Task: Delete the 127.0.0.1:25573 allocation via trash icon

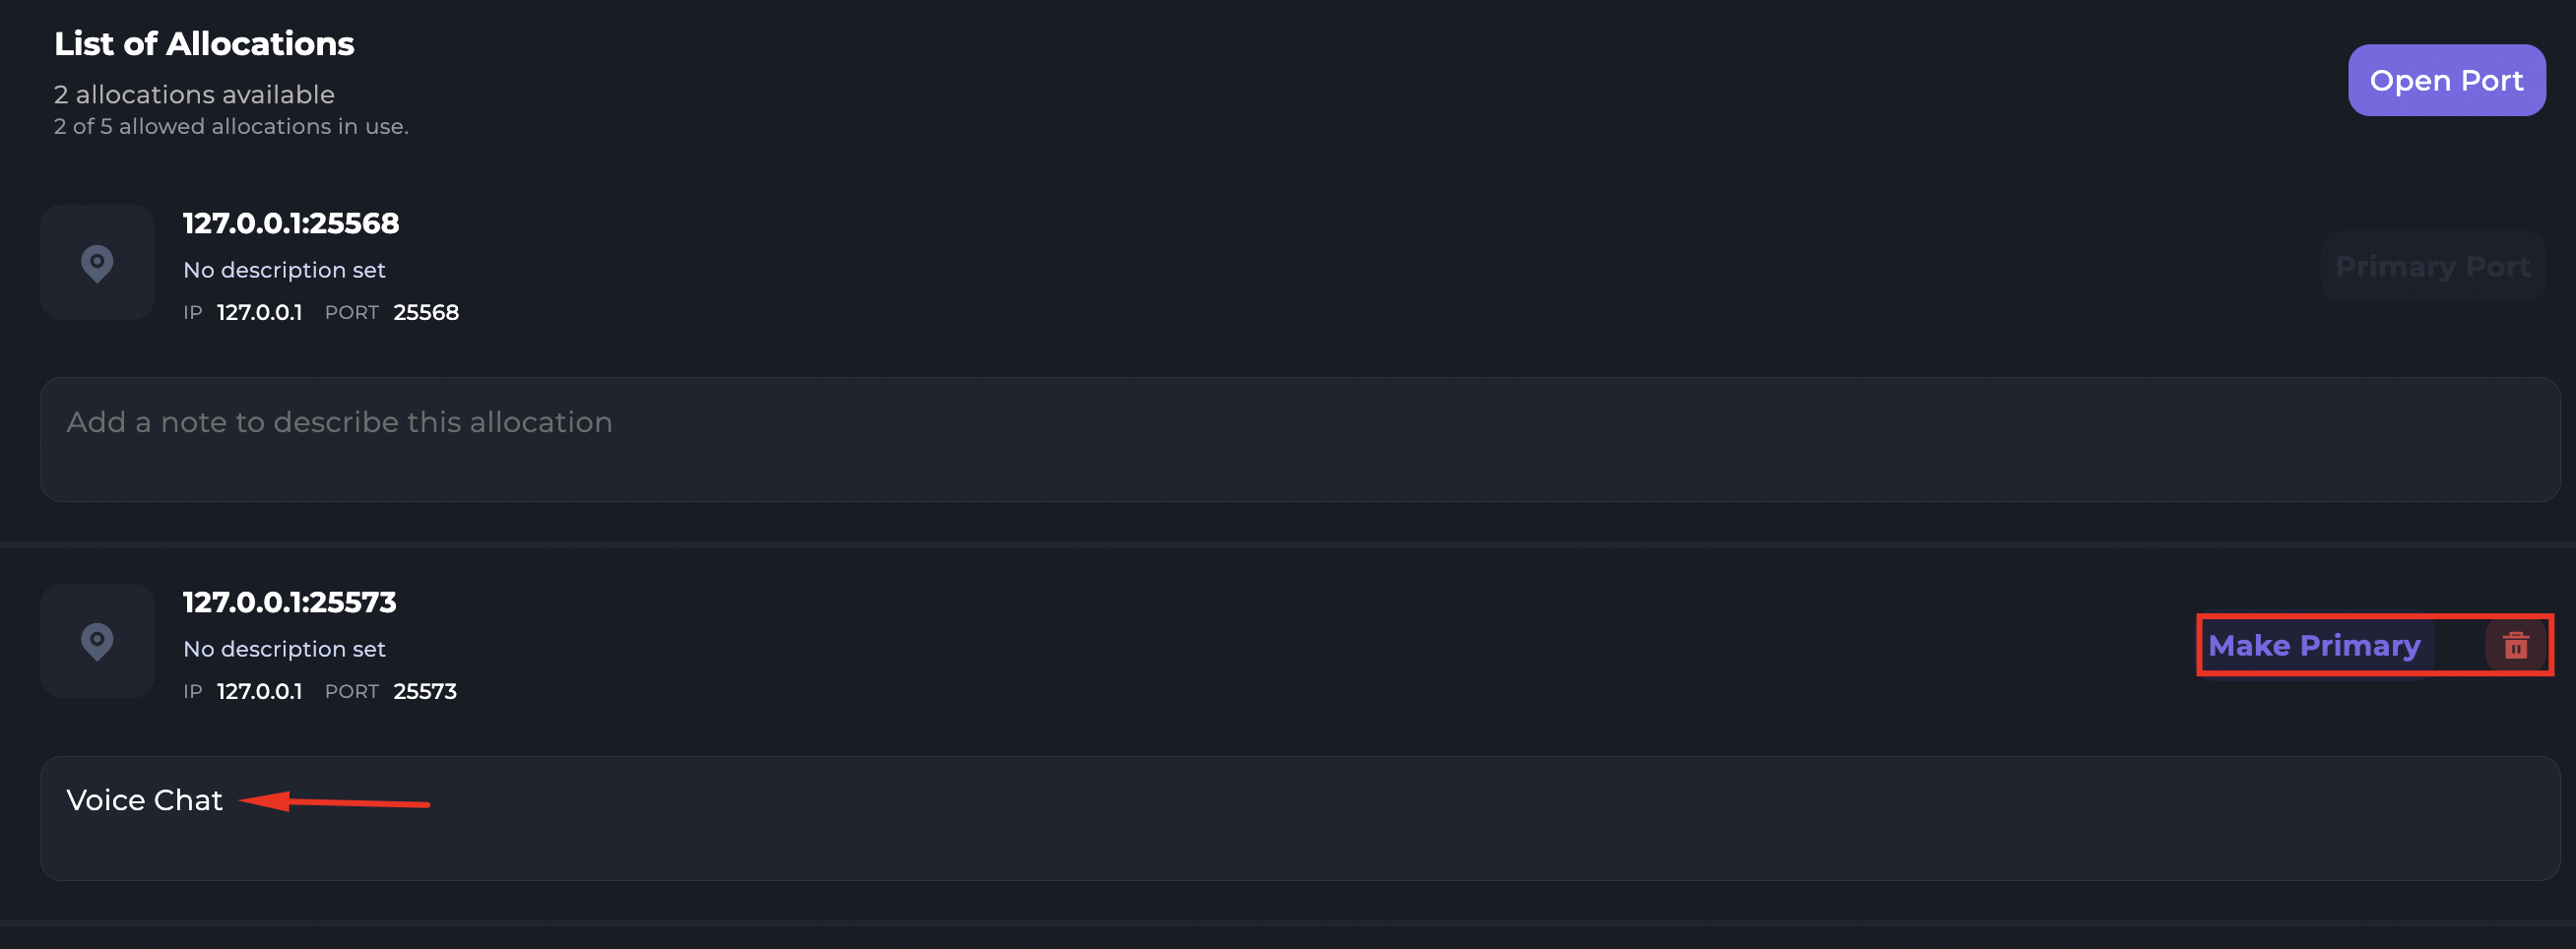Action: click(2515, 645)
